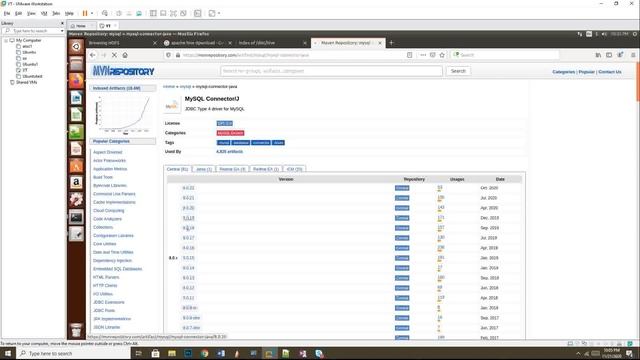The height and width of the screenshot is (360, 640).
Task: Open the VMware library search dropdown arrow
Action: (62, 31)
